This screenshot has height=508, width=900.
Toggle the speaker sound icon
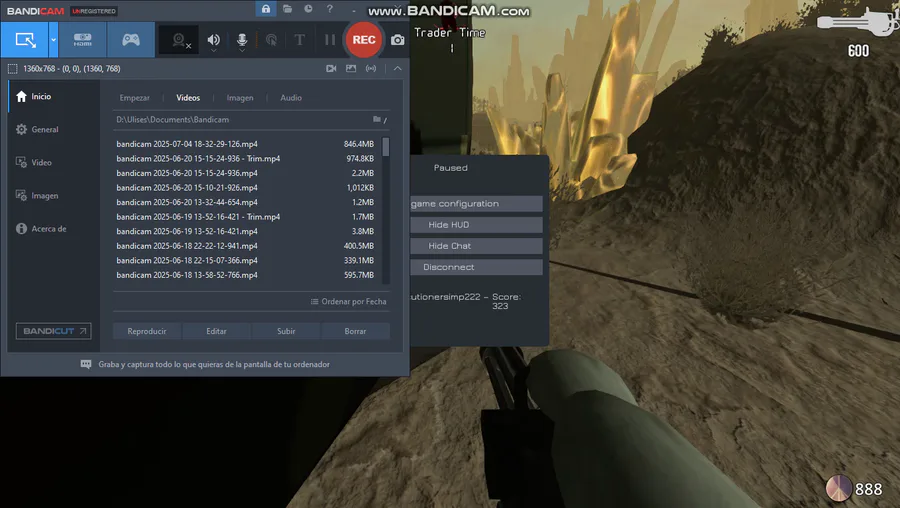coord(214,40)
